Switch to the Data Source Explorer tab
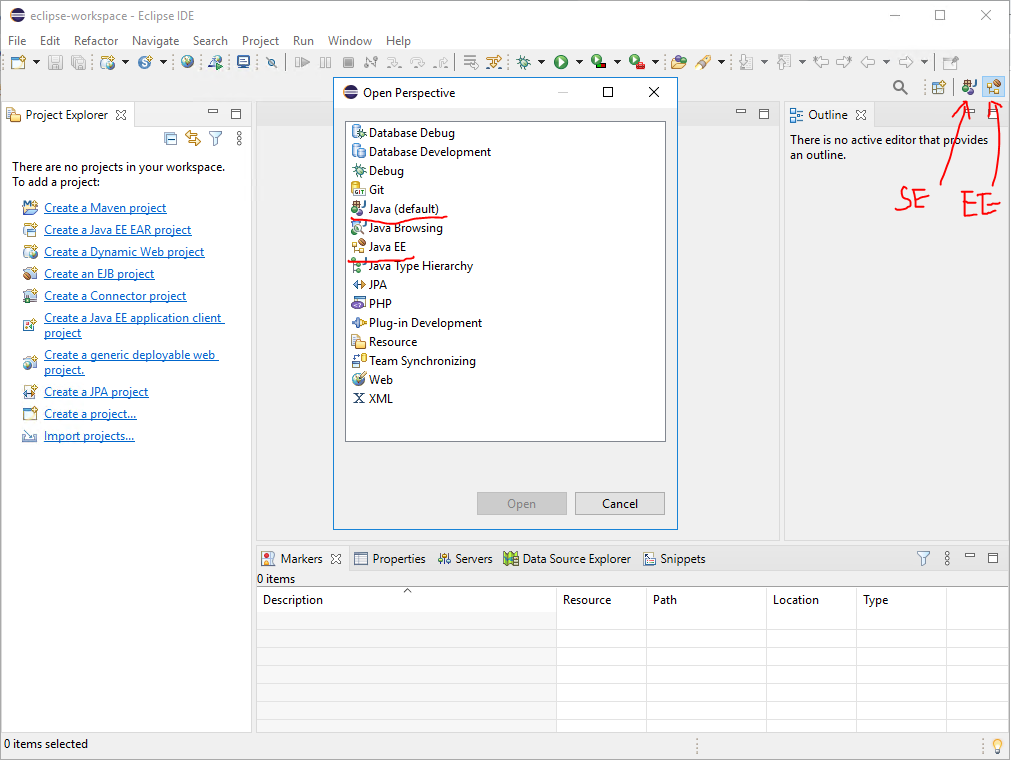The width and height of the screenshot is (1011, 760). click(x=567, y=559)
